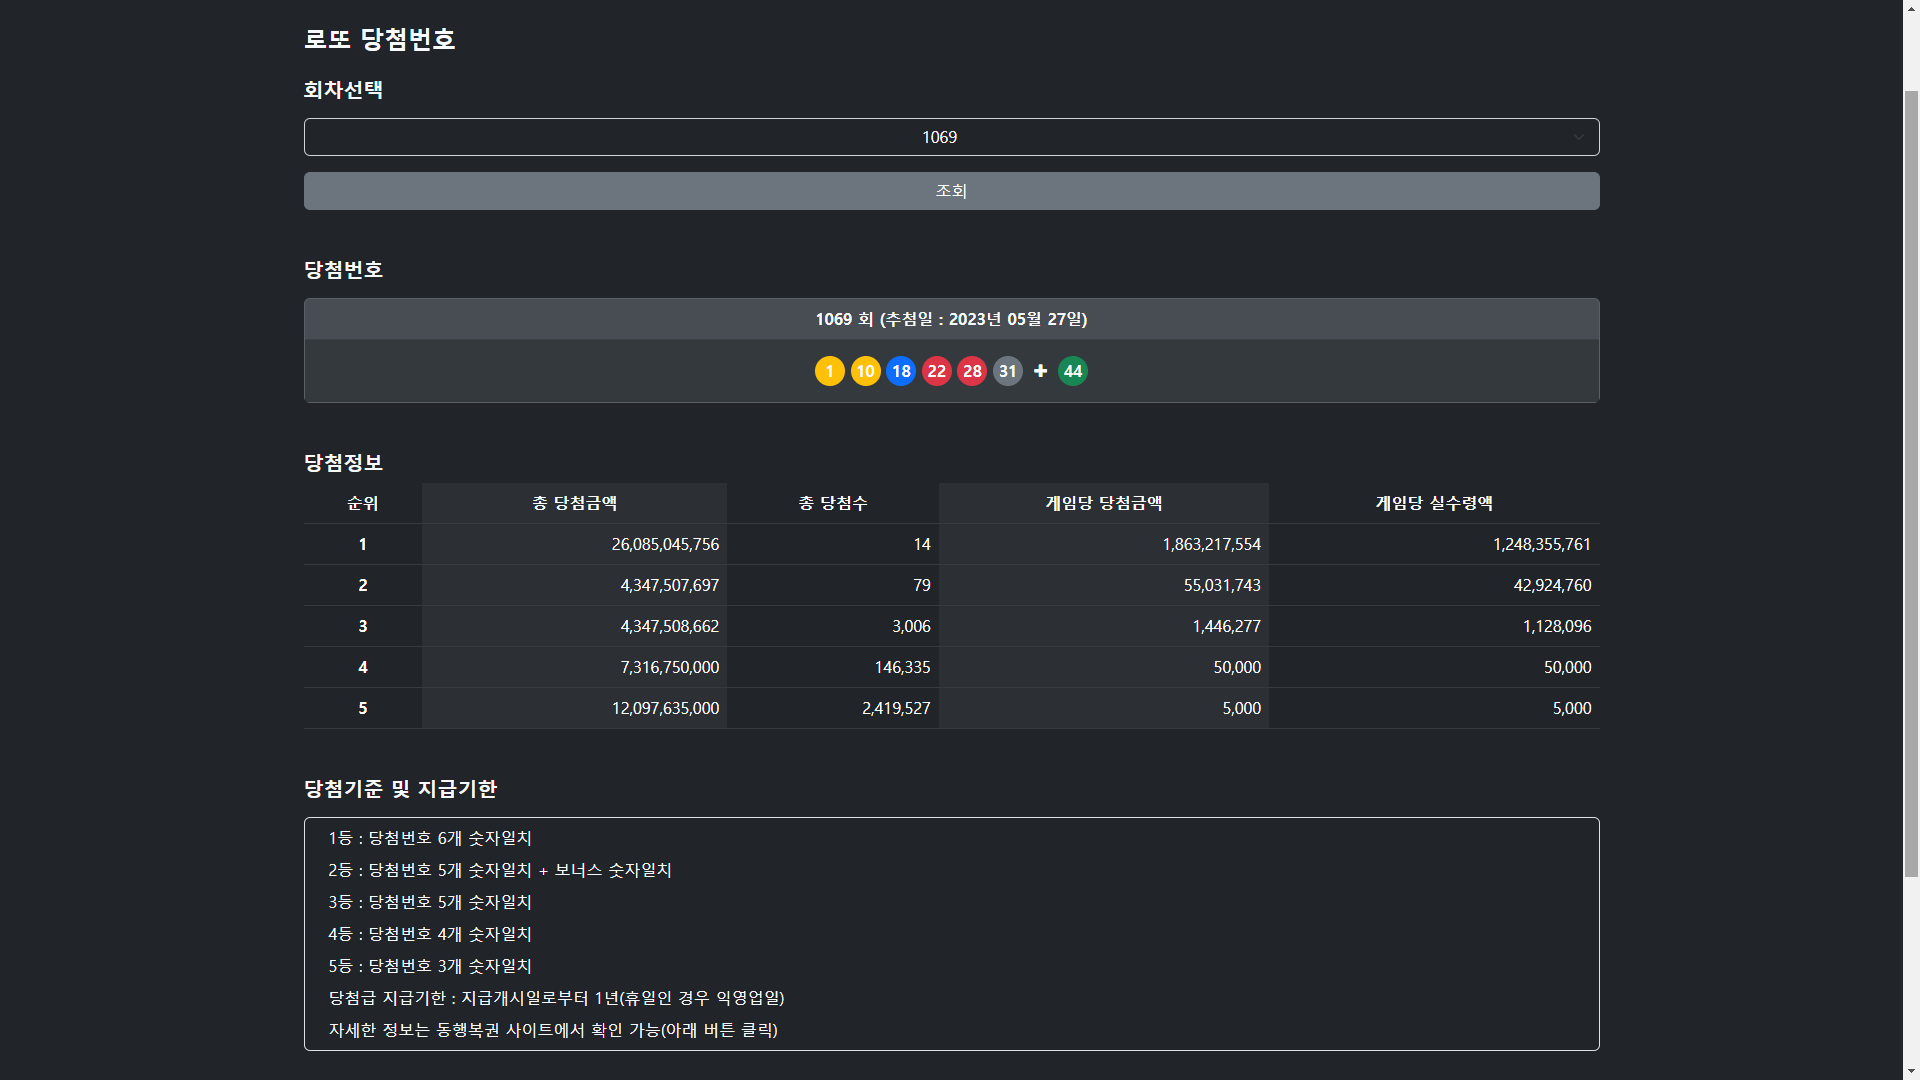Image resolution: width=1920 pixels, height=1080 pixels.
Task: Click the 1069 회 draw date header
Action: [x=950, y=319]
